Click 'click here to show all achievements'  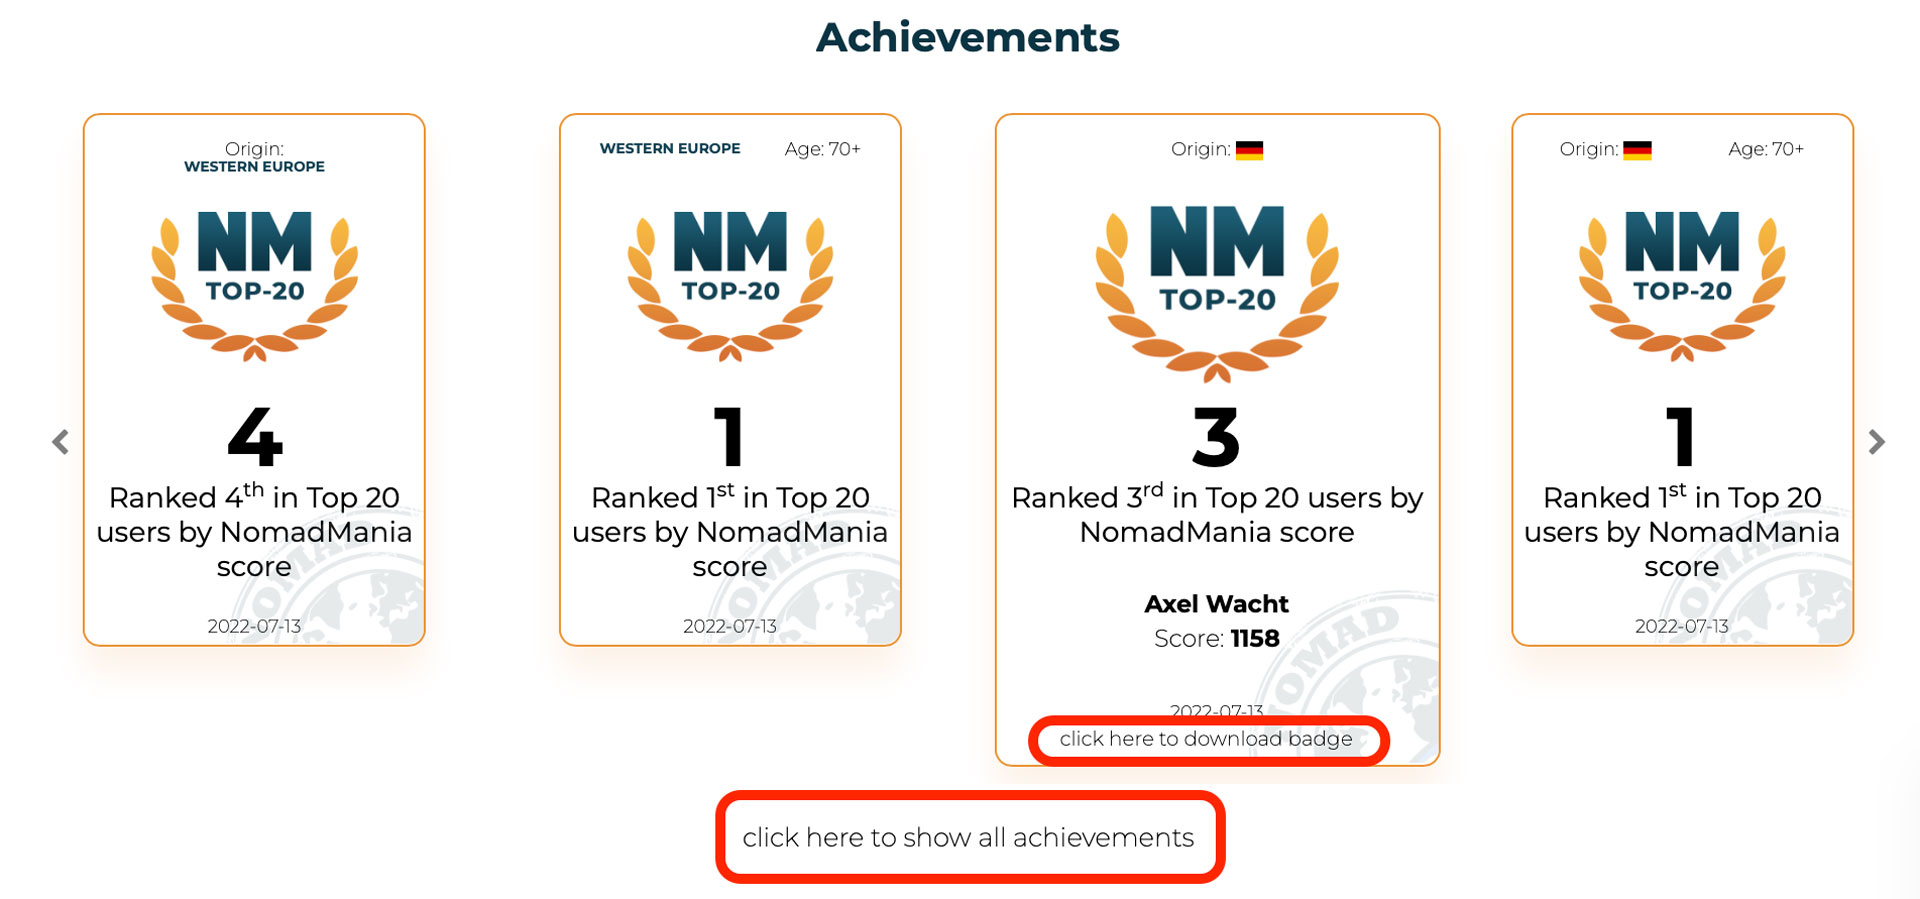968,838
